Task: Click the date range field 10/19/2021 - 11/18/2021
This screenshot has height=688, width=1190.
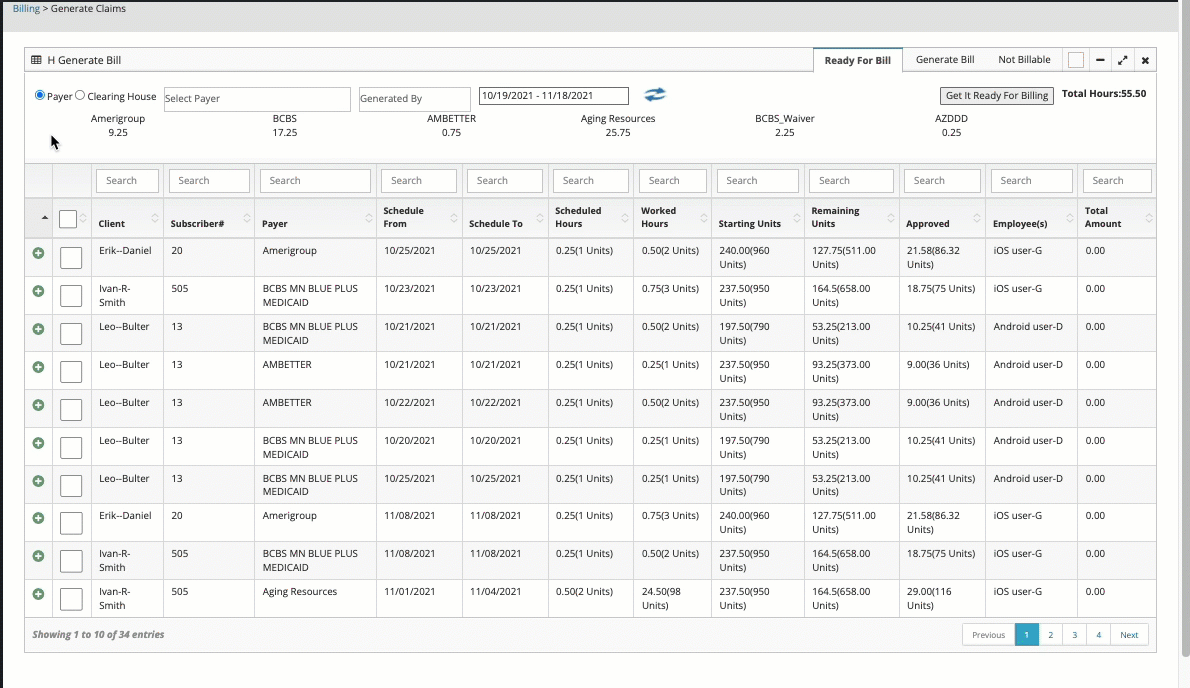Action: click(554, 96)
